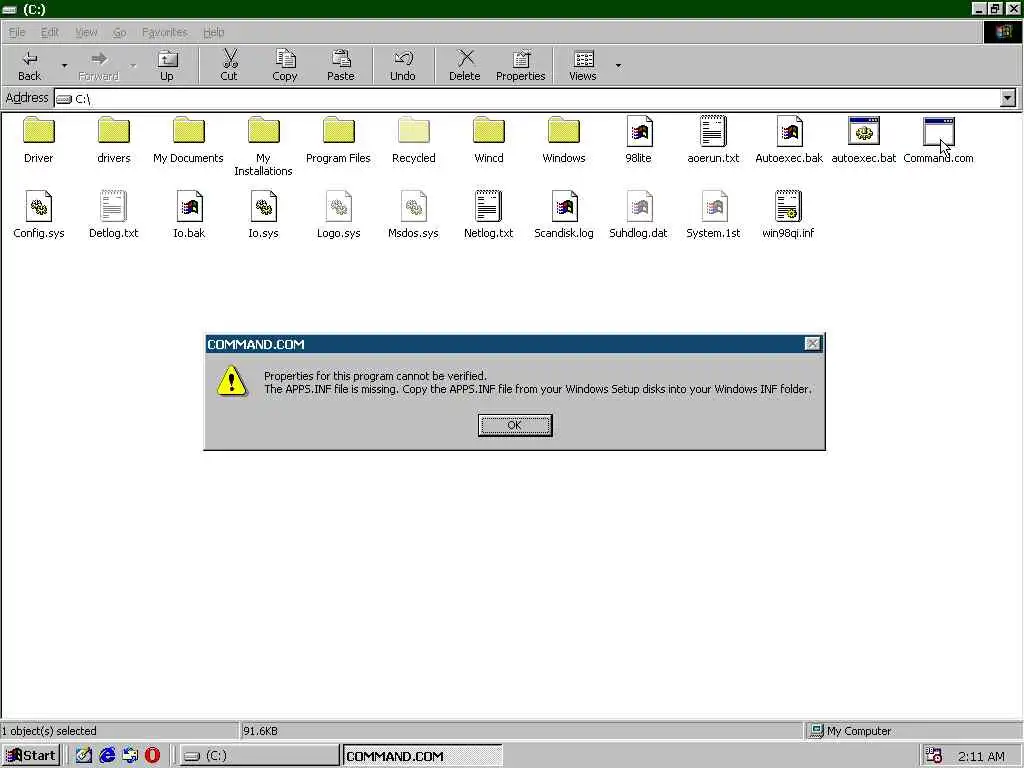Open the Driver folder
This screenshot has height=768, width=1024.
(39, 140)
